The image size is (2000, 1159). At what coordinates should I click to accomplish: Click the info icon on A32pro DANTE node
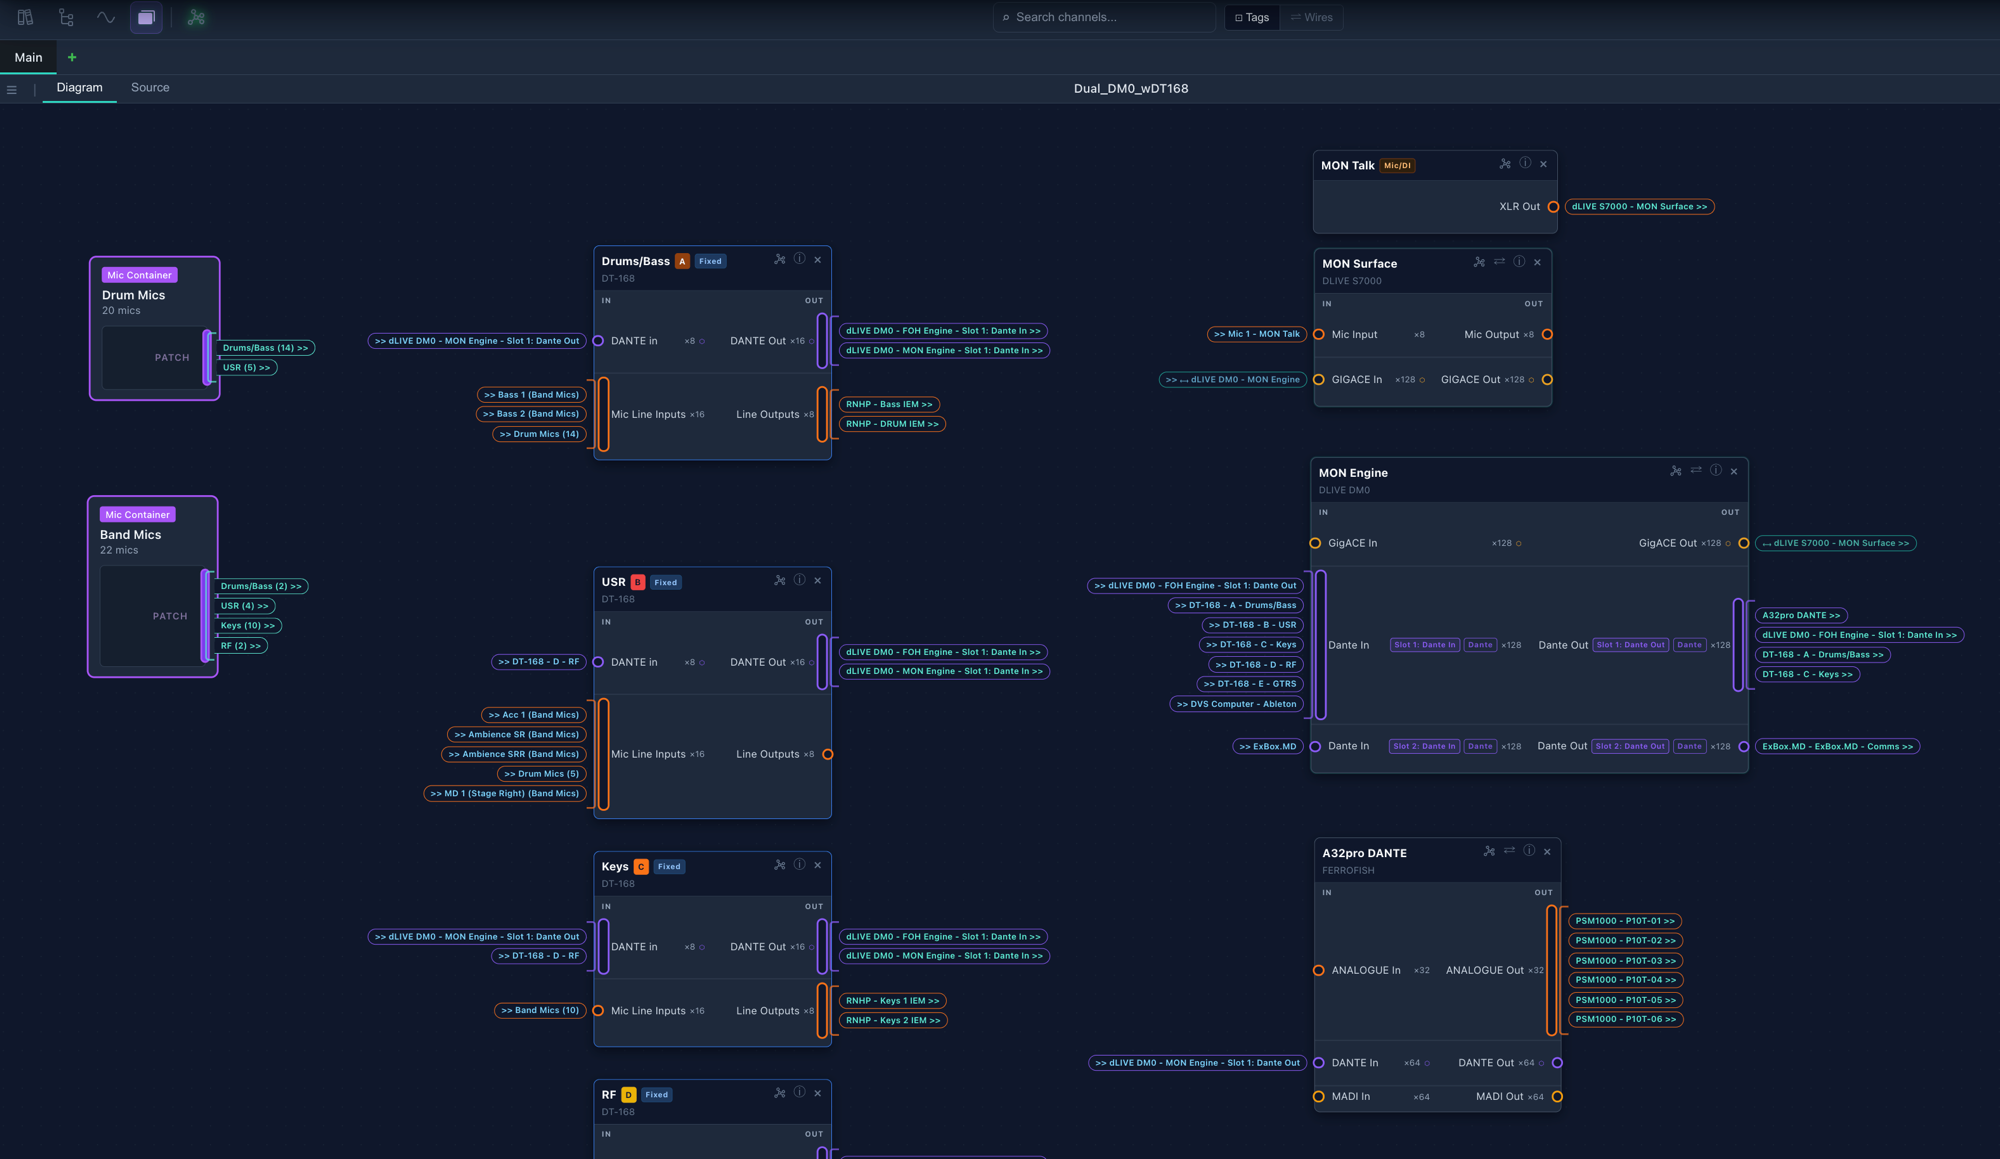(x=1529, y=851)
